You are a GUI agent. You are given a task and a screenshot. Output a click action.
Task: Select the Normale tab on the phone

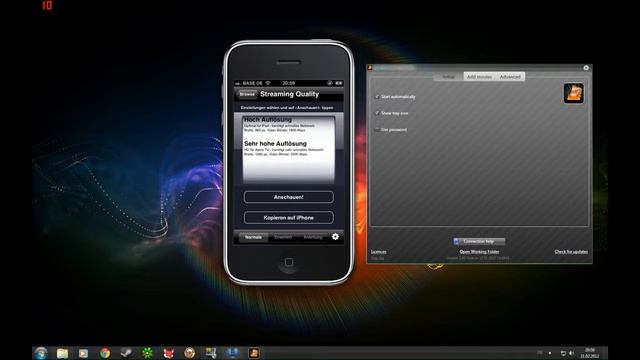253,237
